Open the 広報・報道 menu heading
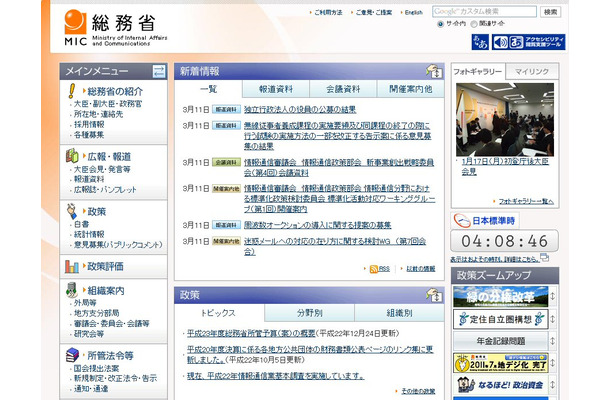Image resolution: width=610 pixels, height=400 pixels. pyautogui.click(x=109, y=156)
